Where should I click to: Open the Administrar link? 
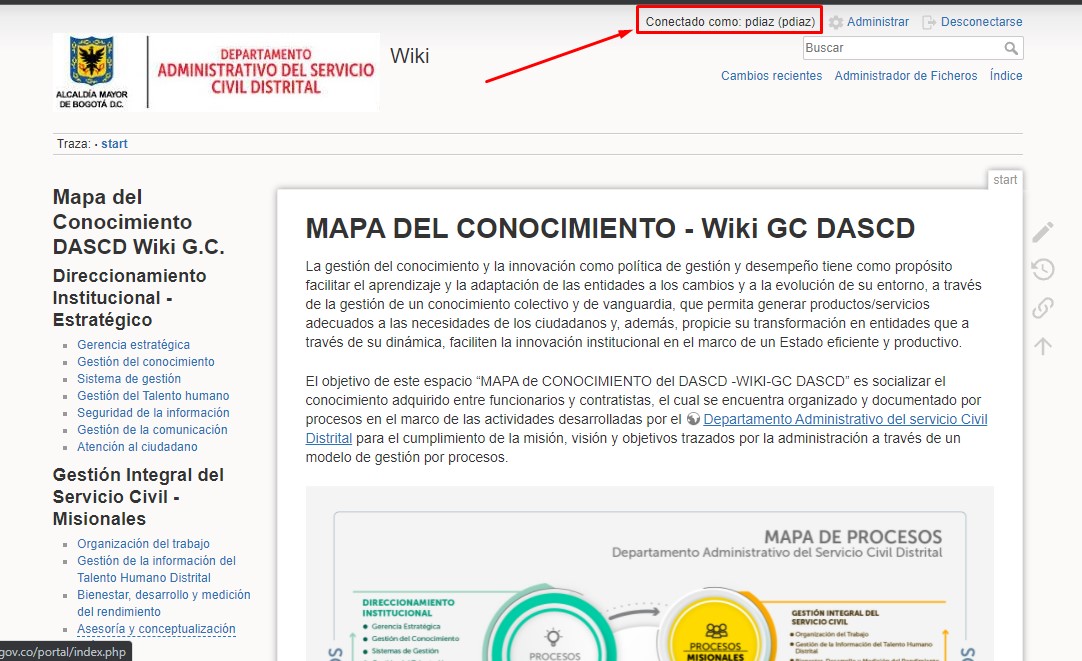878,22
